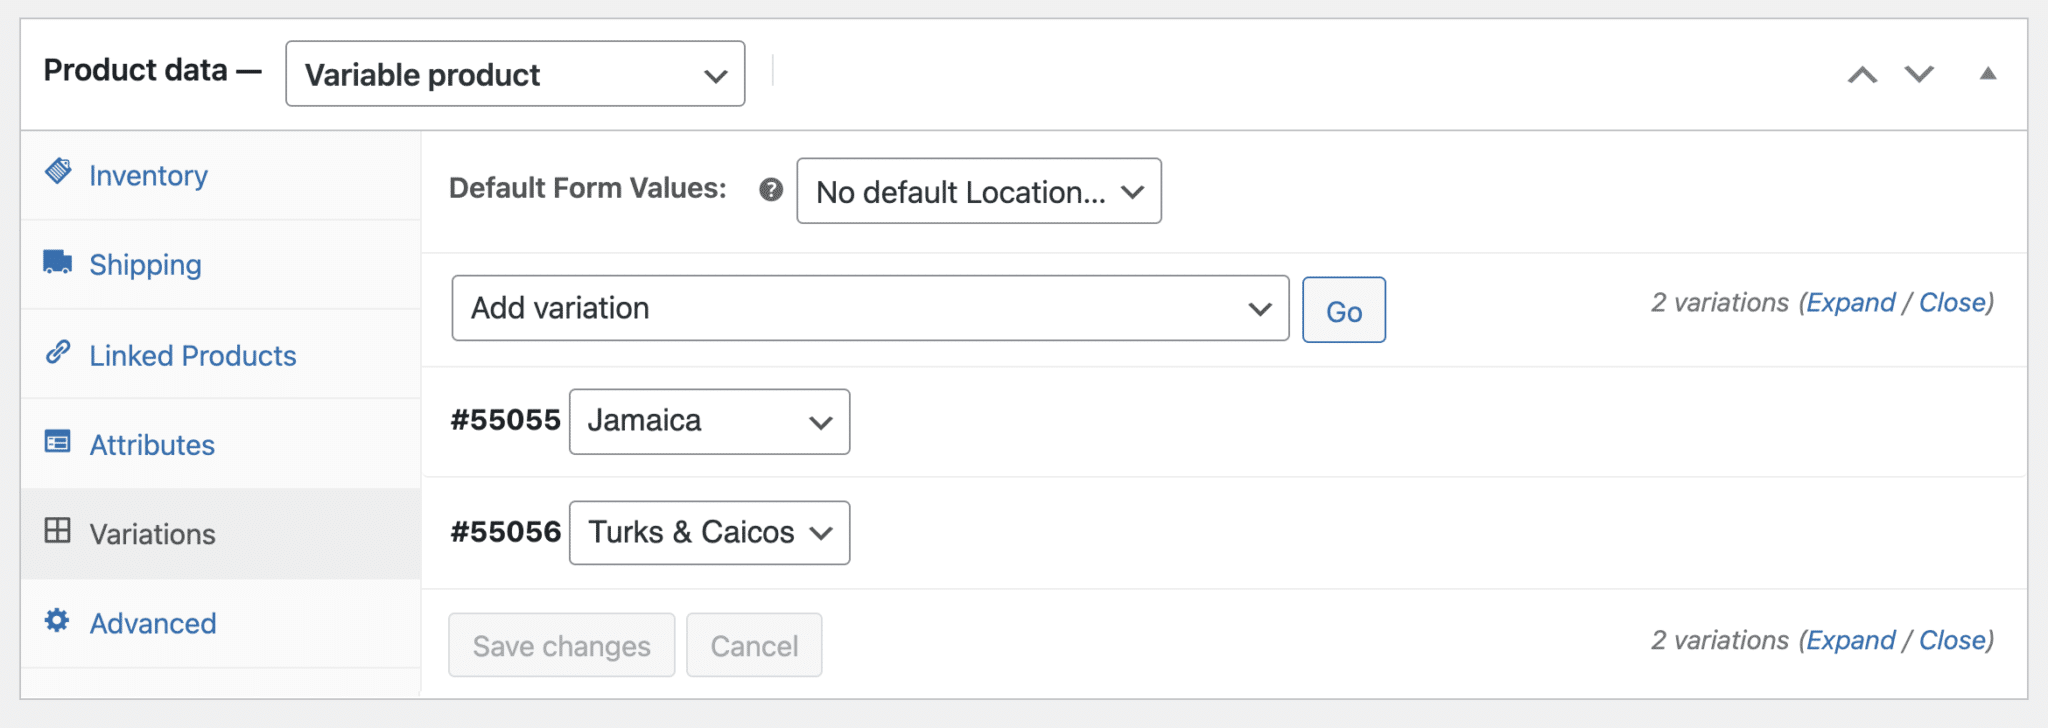Click the Linked Products chain icon
The width and height of the screenshot is (2048, 728).
(58, 352)
